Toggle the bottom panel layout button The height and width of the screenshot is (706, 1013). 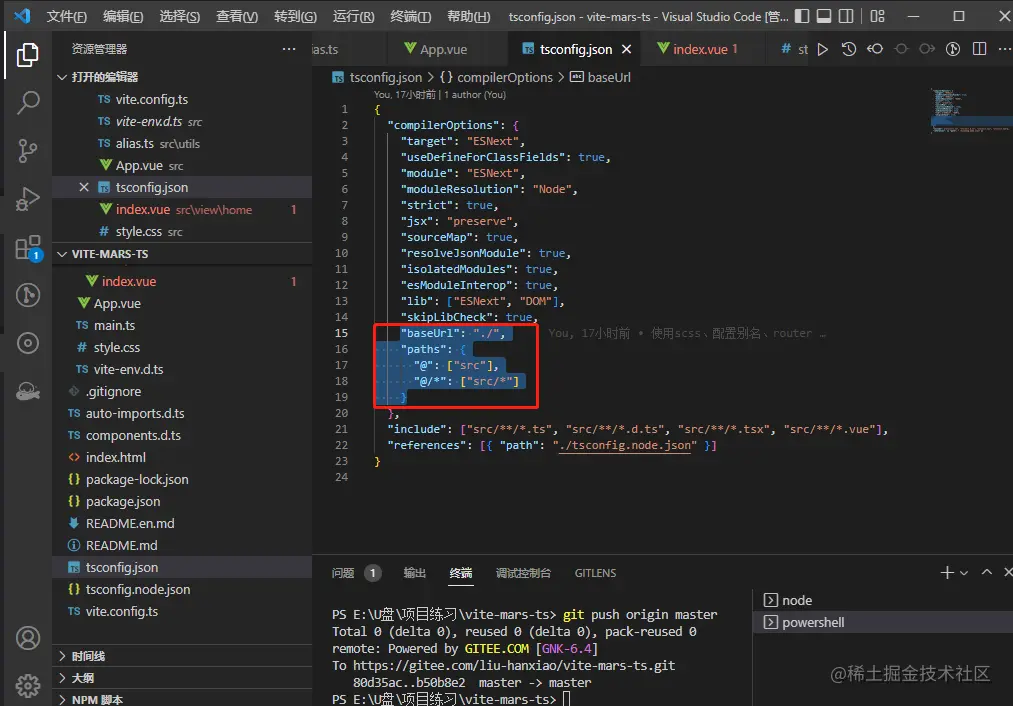coord(823,17)
